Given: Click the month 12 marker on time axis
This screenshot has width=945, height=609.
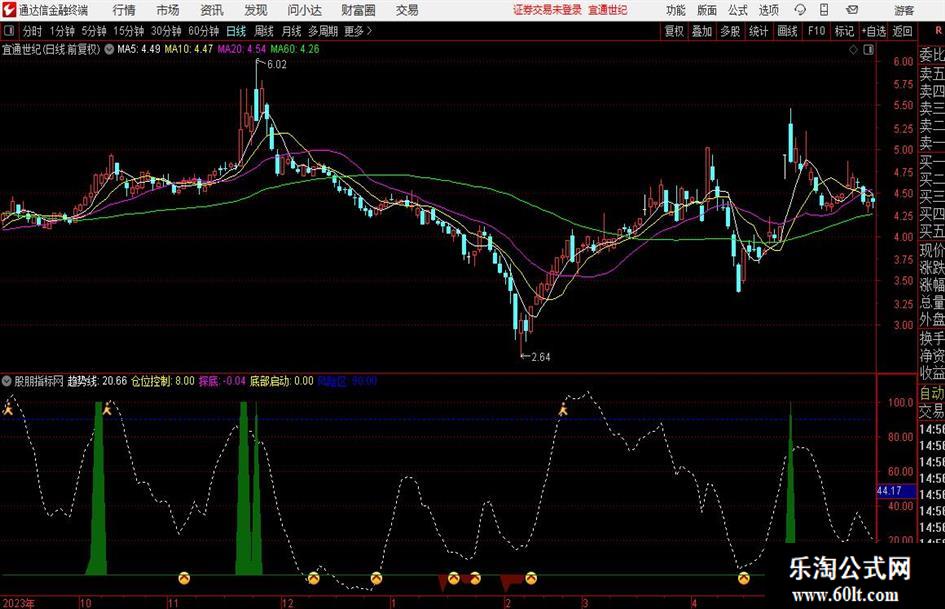Looking at the screenshot, I should (x=287, y=603).
